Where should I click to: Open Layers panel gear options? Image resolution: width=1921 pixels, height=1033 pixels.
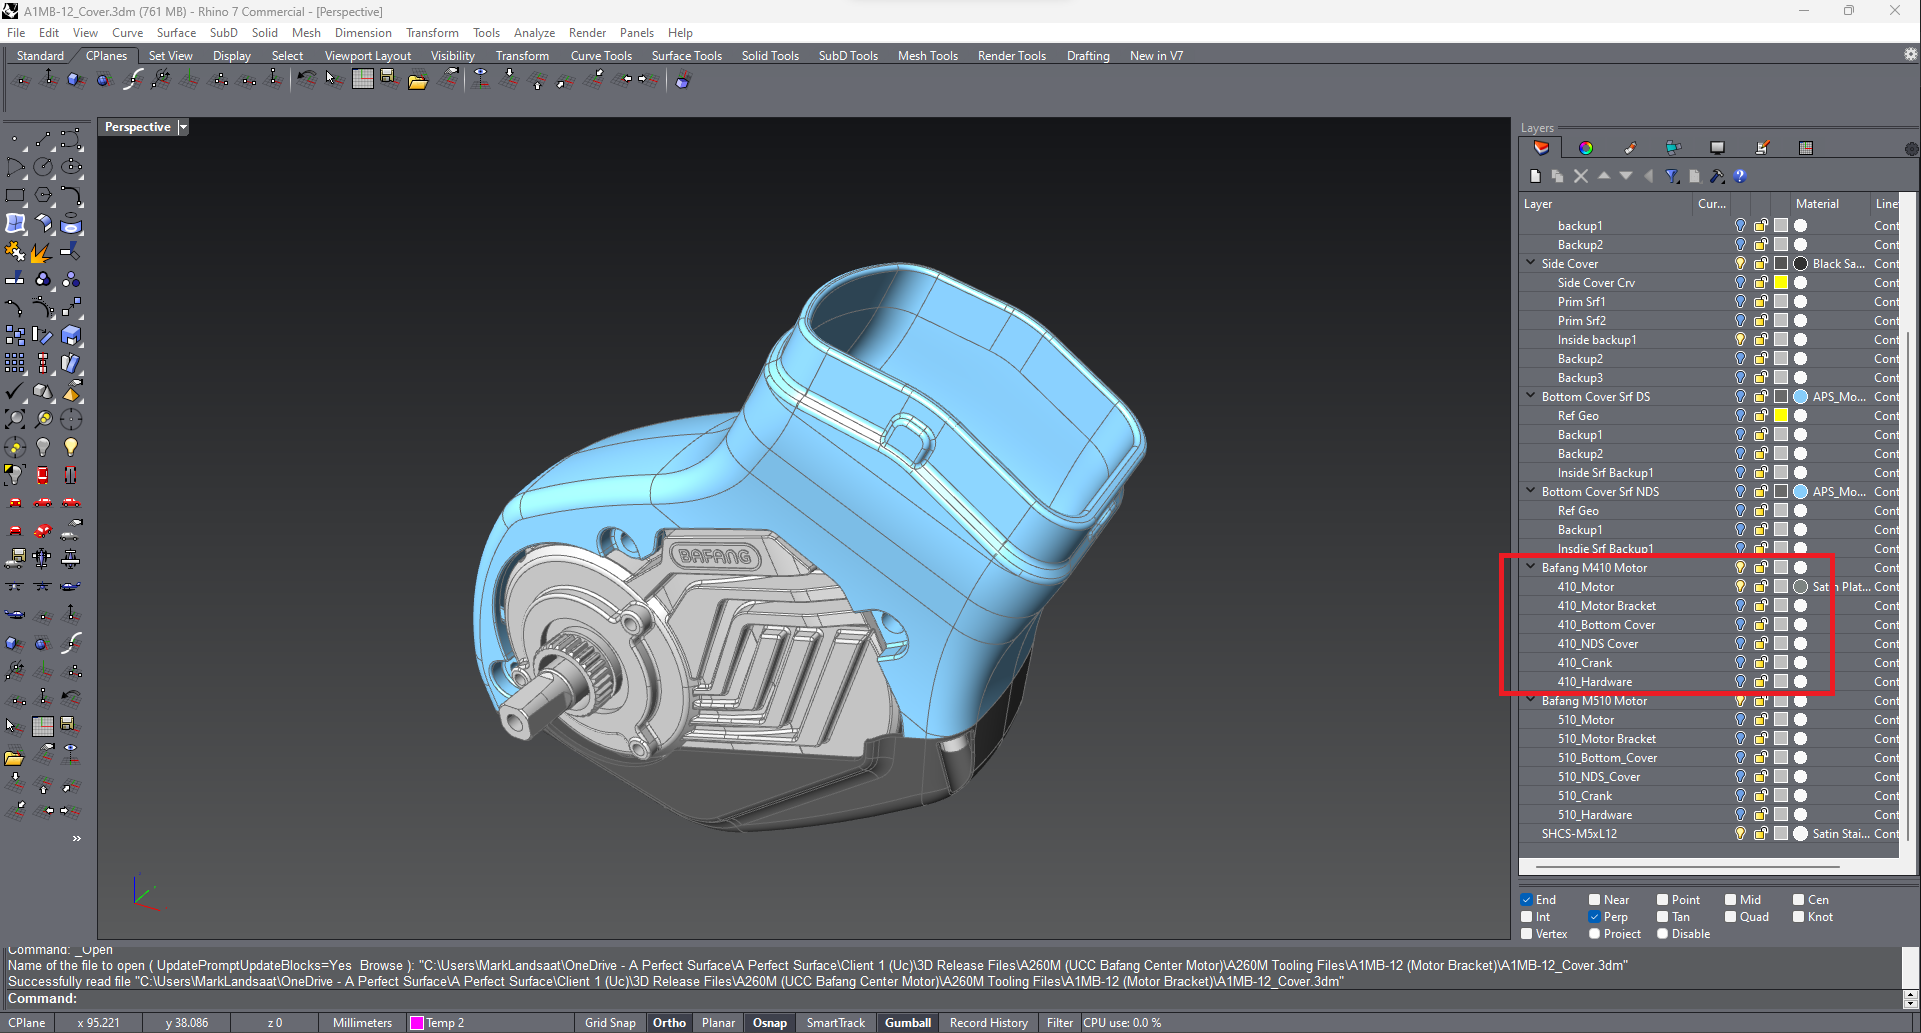pos(1911,149)
